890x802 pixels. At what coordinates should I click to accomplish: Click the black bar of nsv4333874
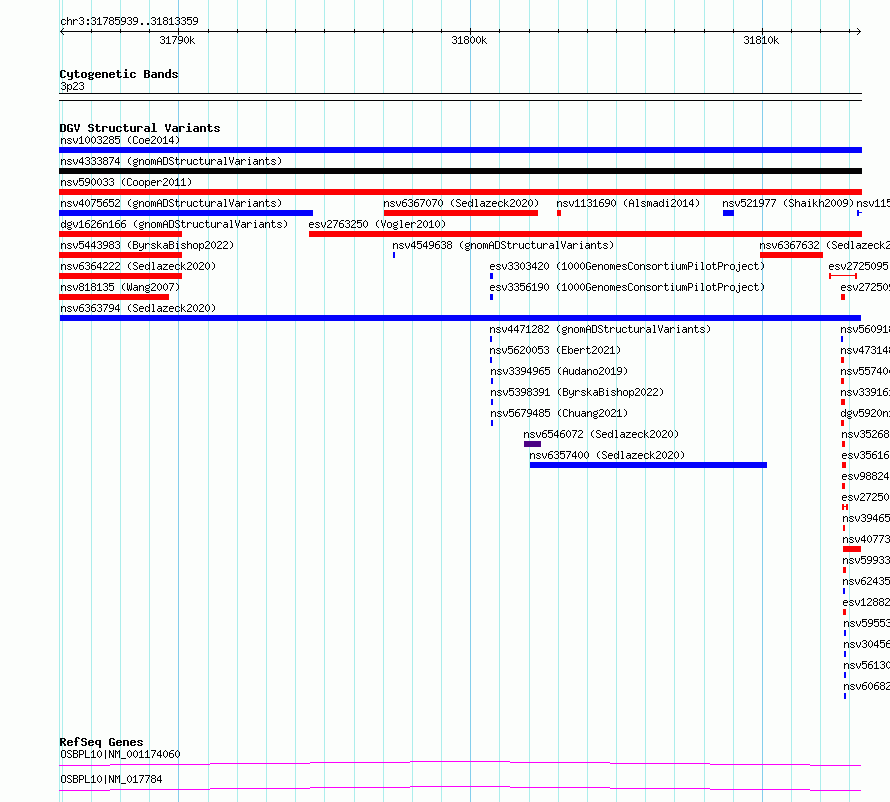point(460,171)
